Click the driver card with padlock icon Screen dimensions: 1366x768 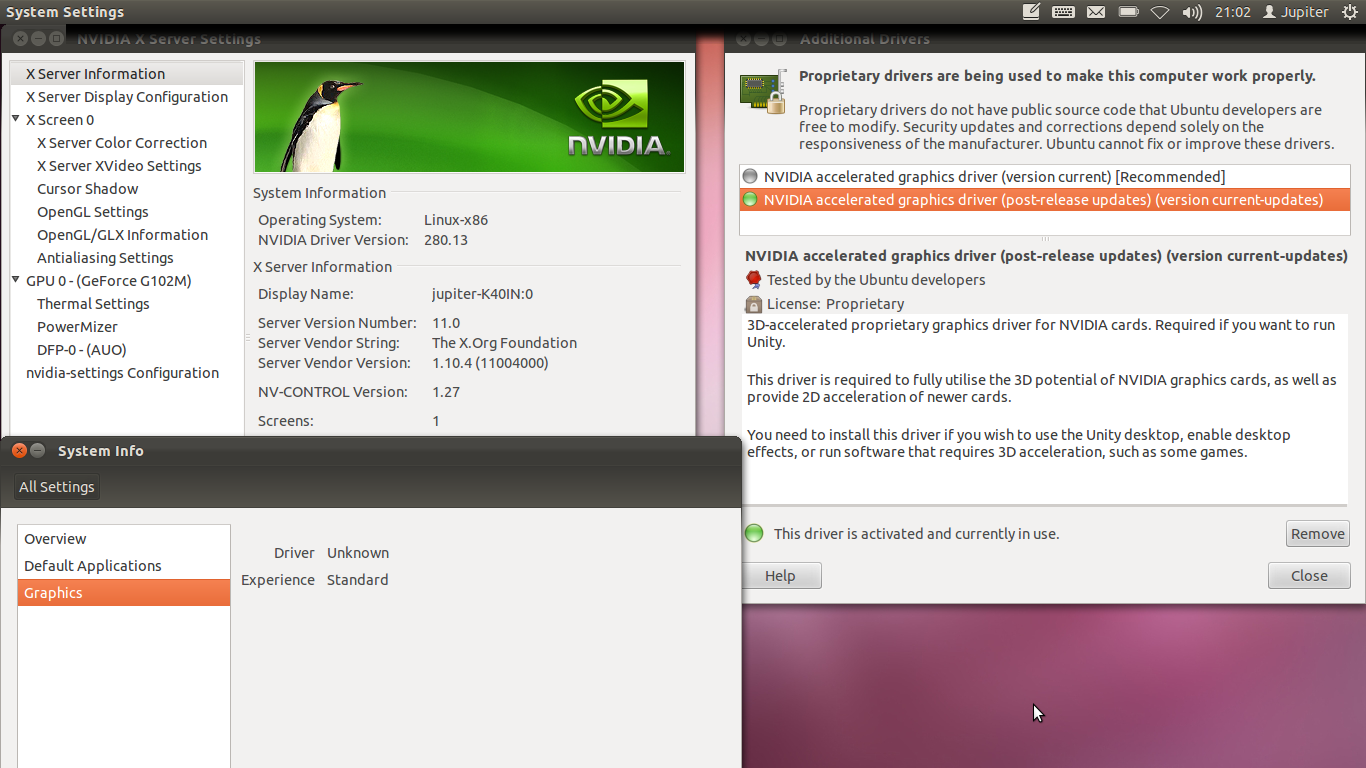(762, 91)
